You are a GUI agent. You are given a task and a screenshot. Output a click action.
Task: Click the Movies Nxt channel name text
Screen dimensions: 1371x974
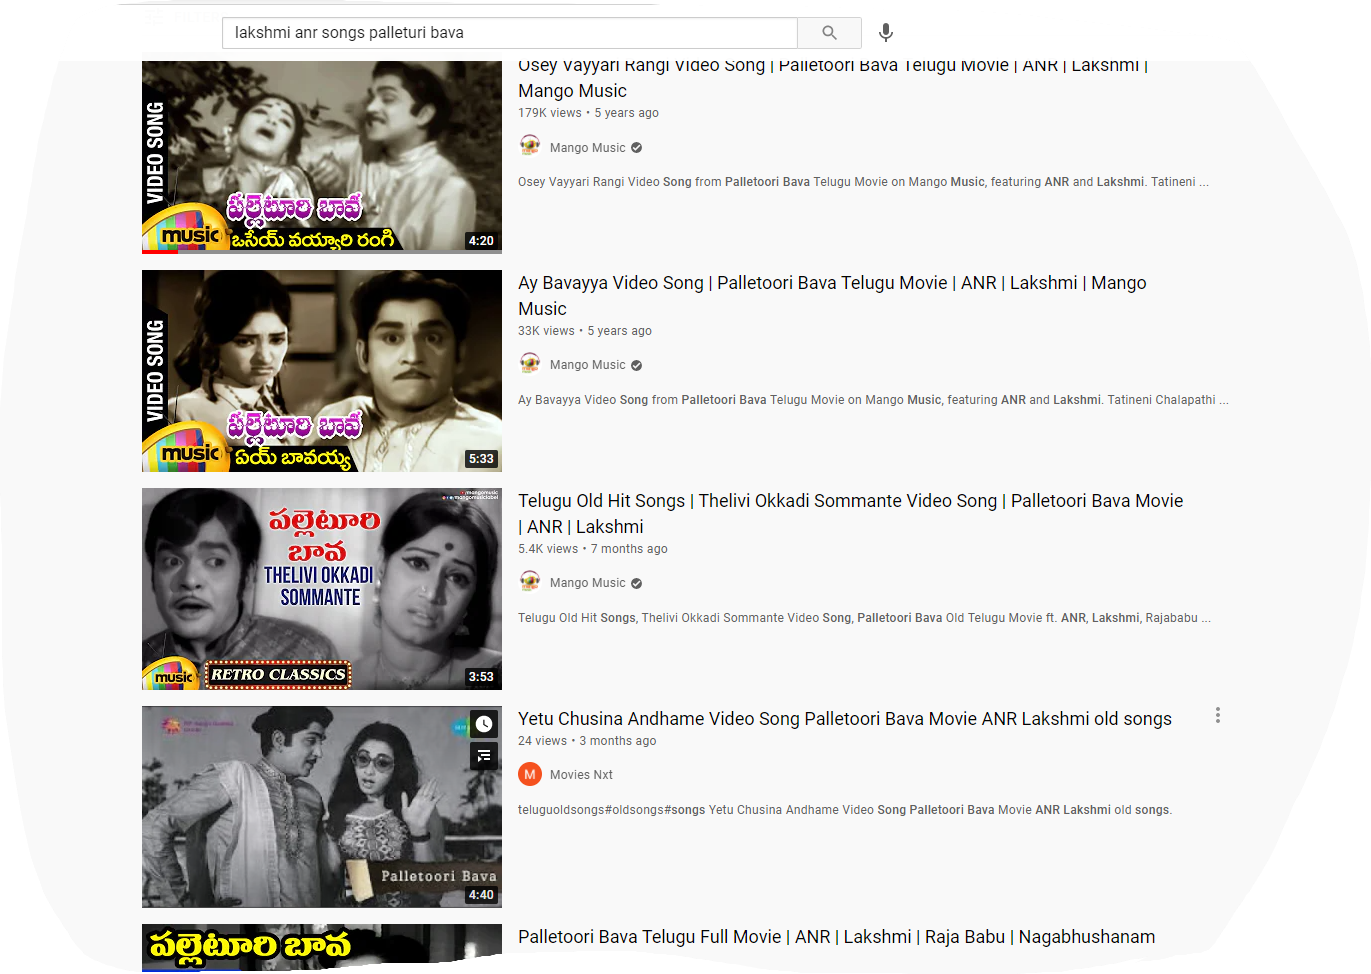pyautogui.click(x=580, y=773)
